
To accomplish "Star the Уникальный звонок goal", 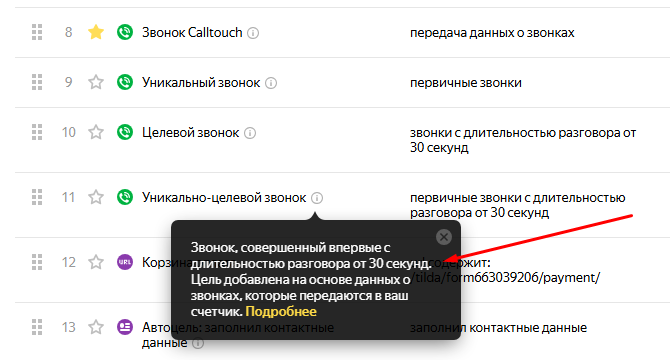I will 96,82.
